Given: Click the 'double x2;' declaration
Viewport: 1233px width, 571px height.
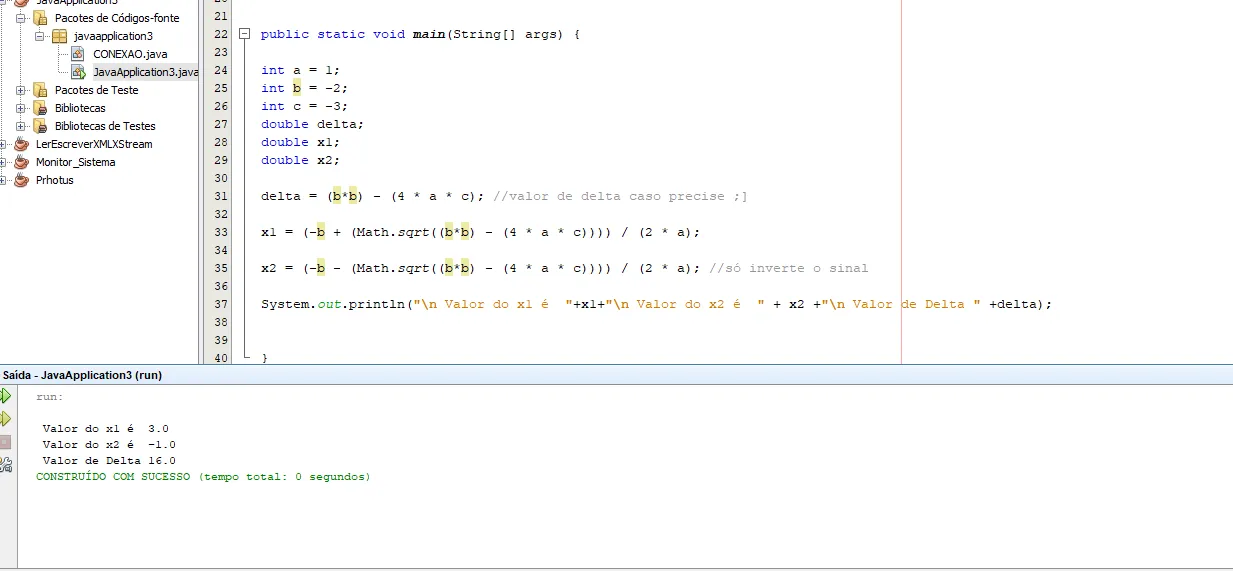Looking at the screenshot, I should (301, 160).
